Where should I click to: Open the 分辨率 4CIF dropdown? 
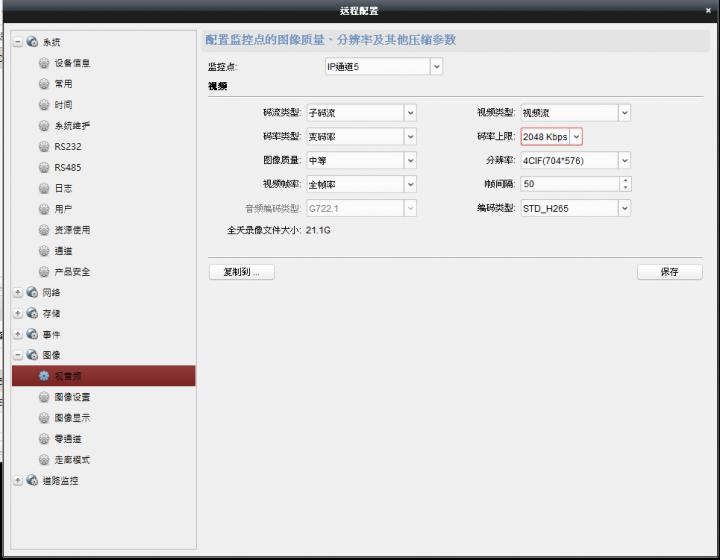pos(624,160)
